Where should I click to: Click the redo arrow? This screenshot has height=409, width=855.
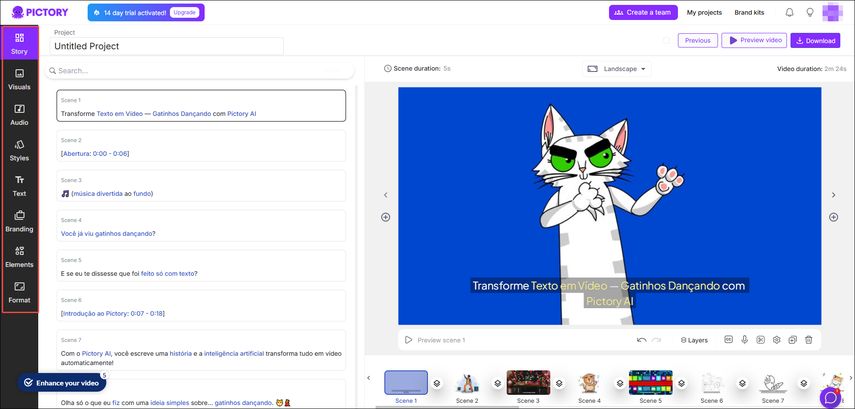tap(657, 340)
